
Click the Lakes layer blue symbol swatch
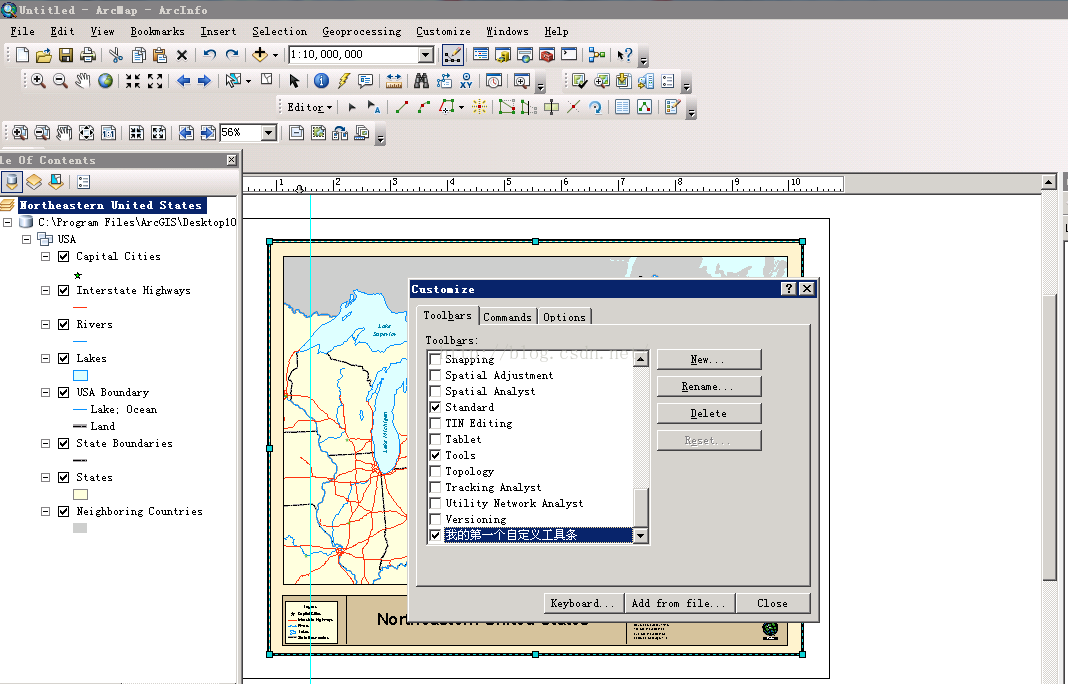[x=81, y=375]
